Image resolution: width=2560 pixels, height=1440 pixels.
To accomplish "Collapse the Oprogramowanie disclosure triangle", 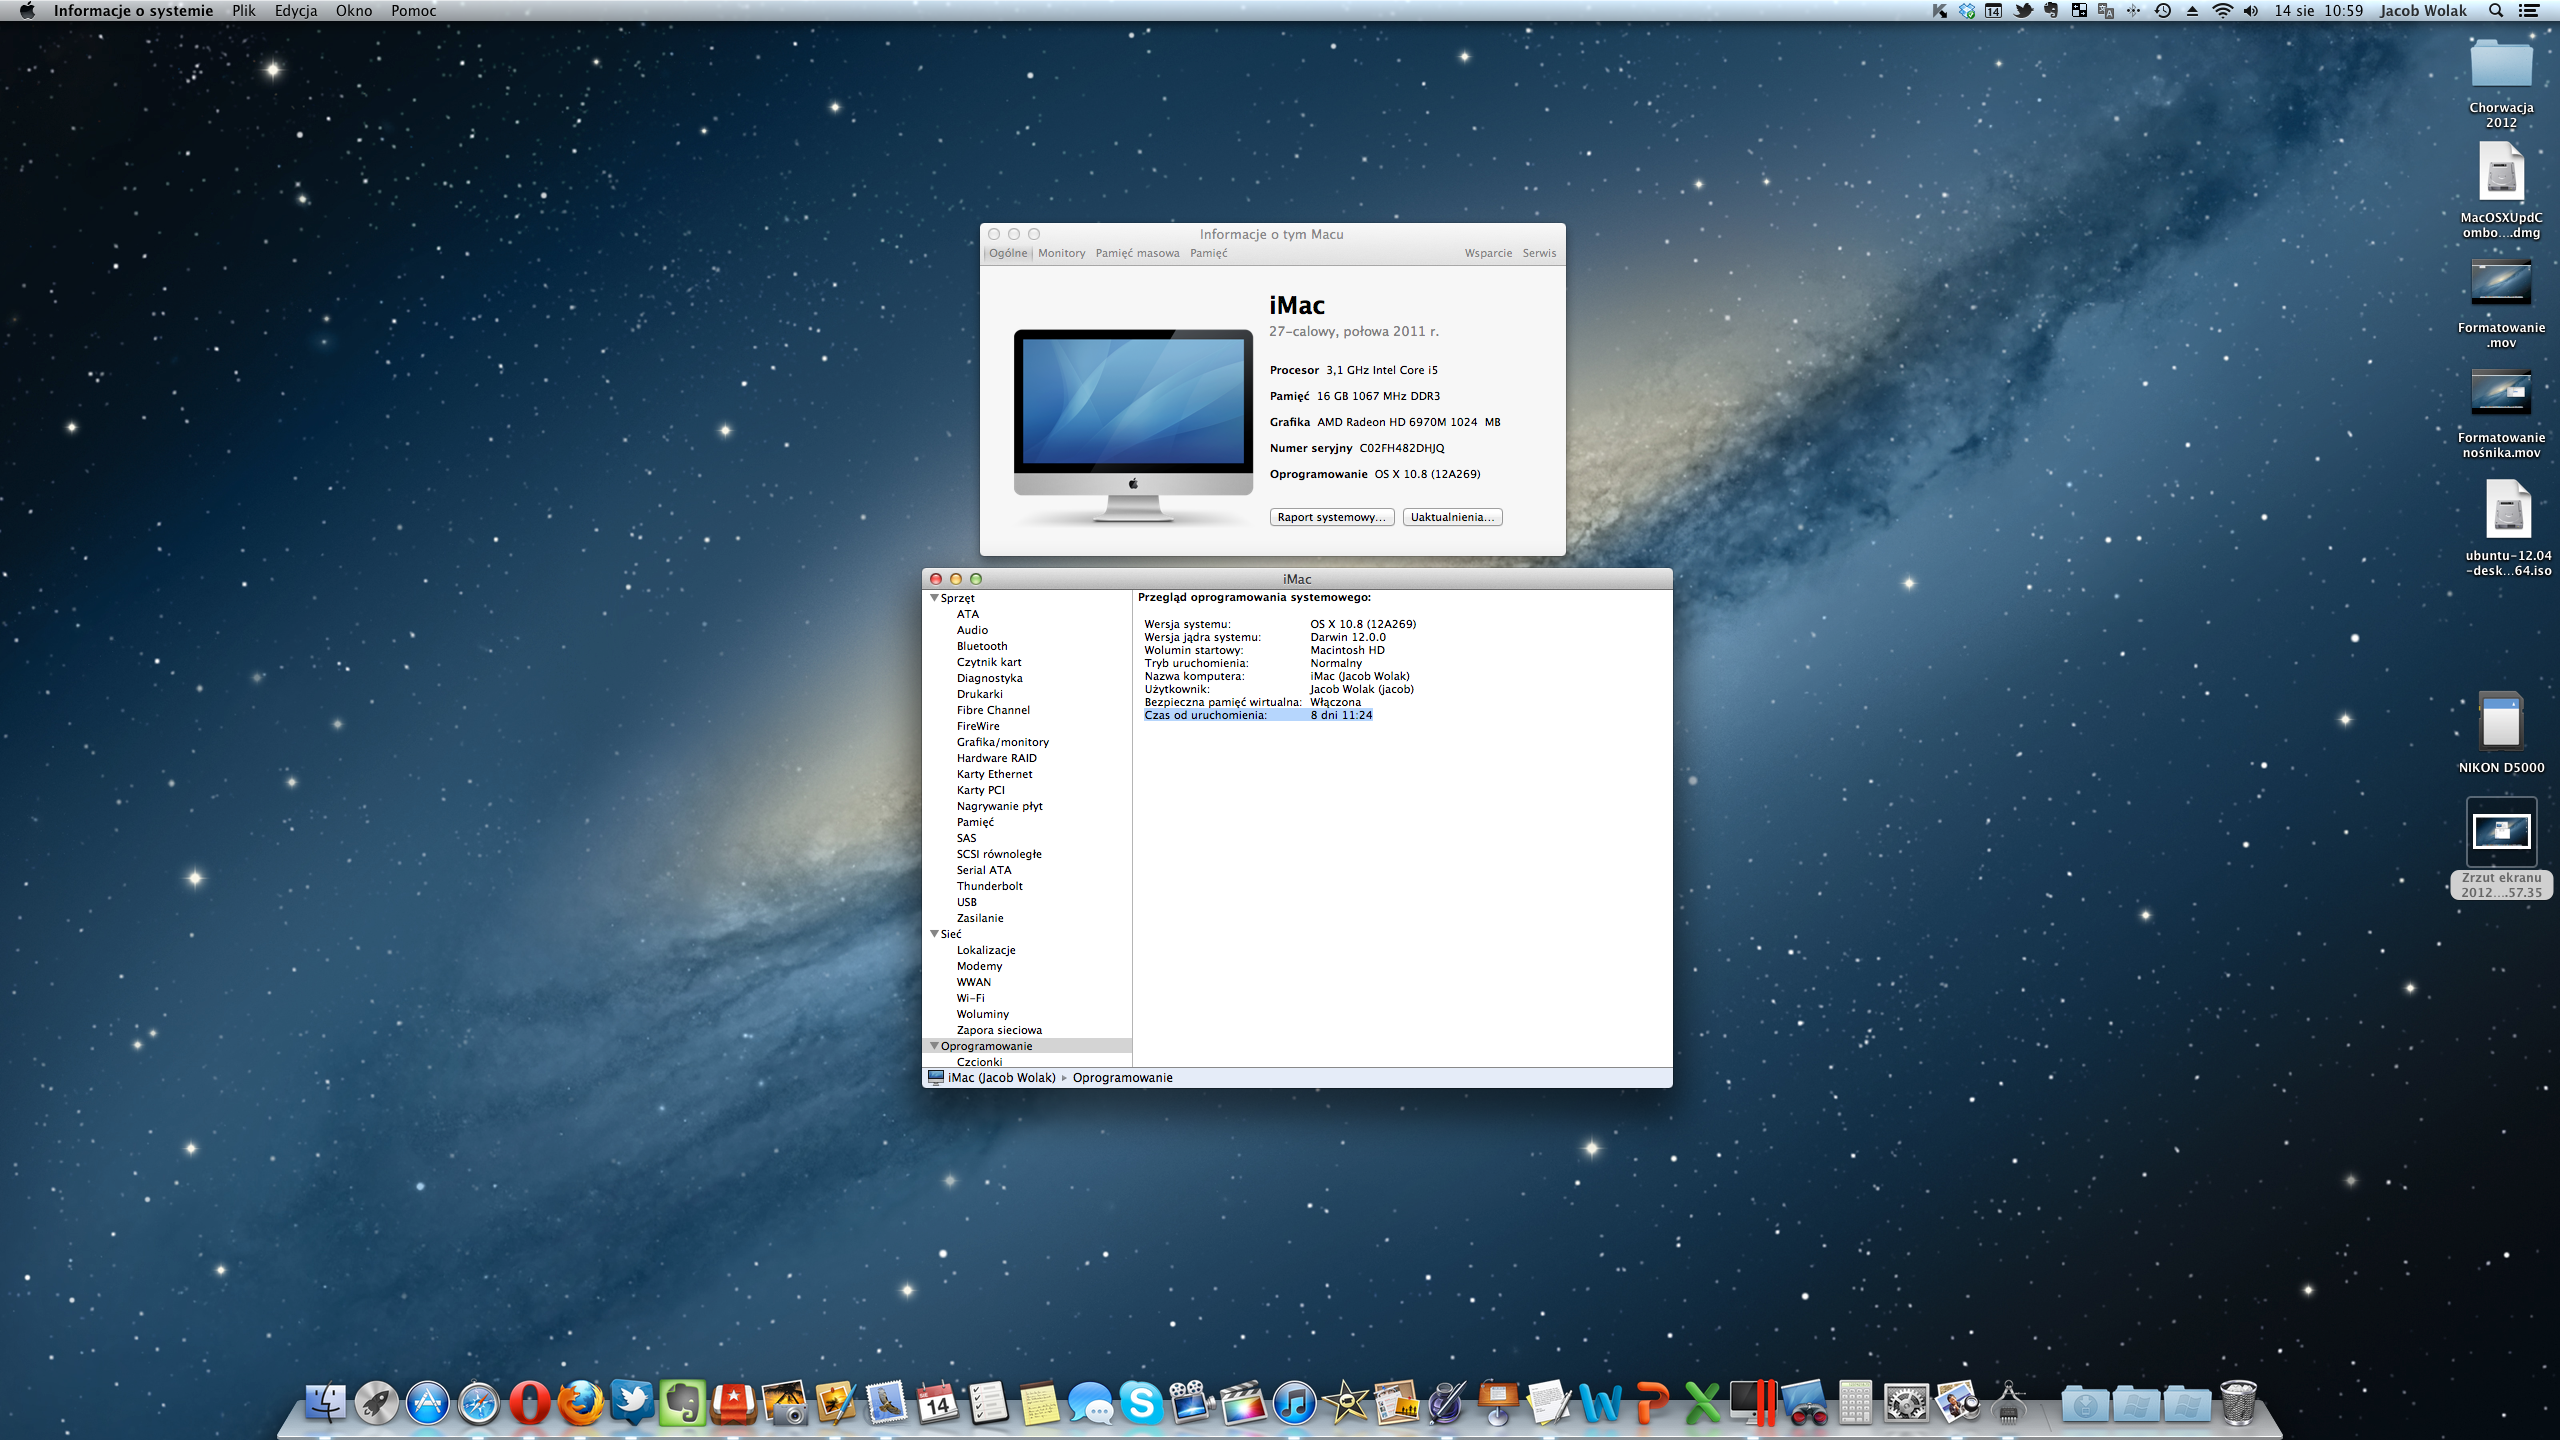I will 934,1046.
